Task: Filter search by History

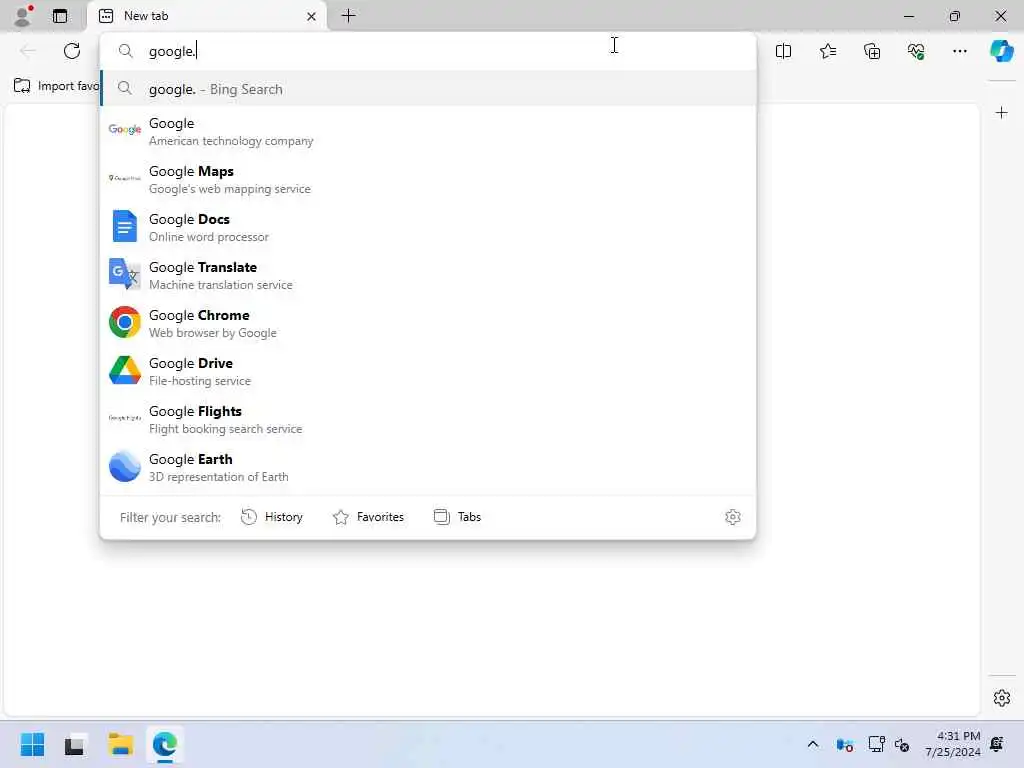Action: 272,517
